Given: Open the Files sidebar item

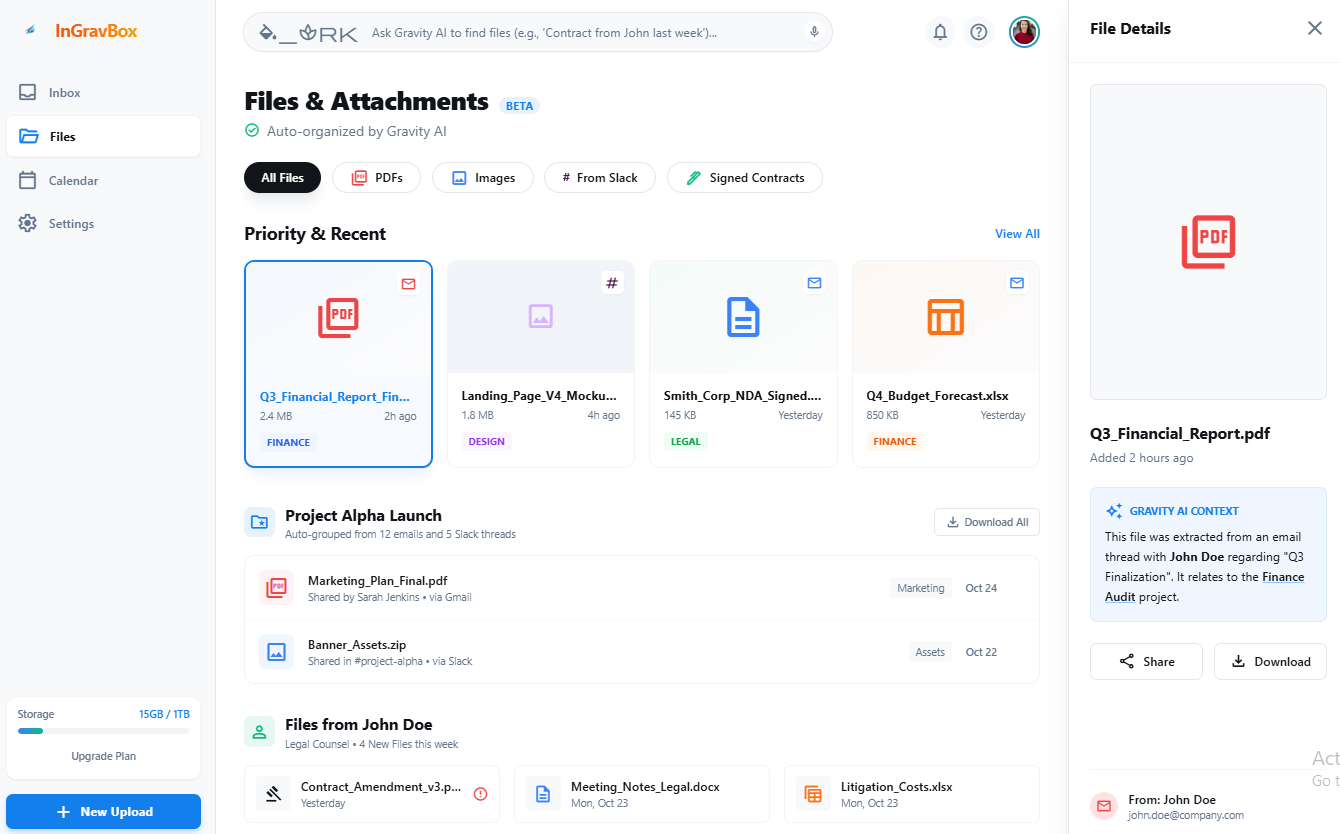Looking at the screenshot, I should [103, 137].
